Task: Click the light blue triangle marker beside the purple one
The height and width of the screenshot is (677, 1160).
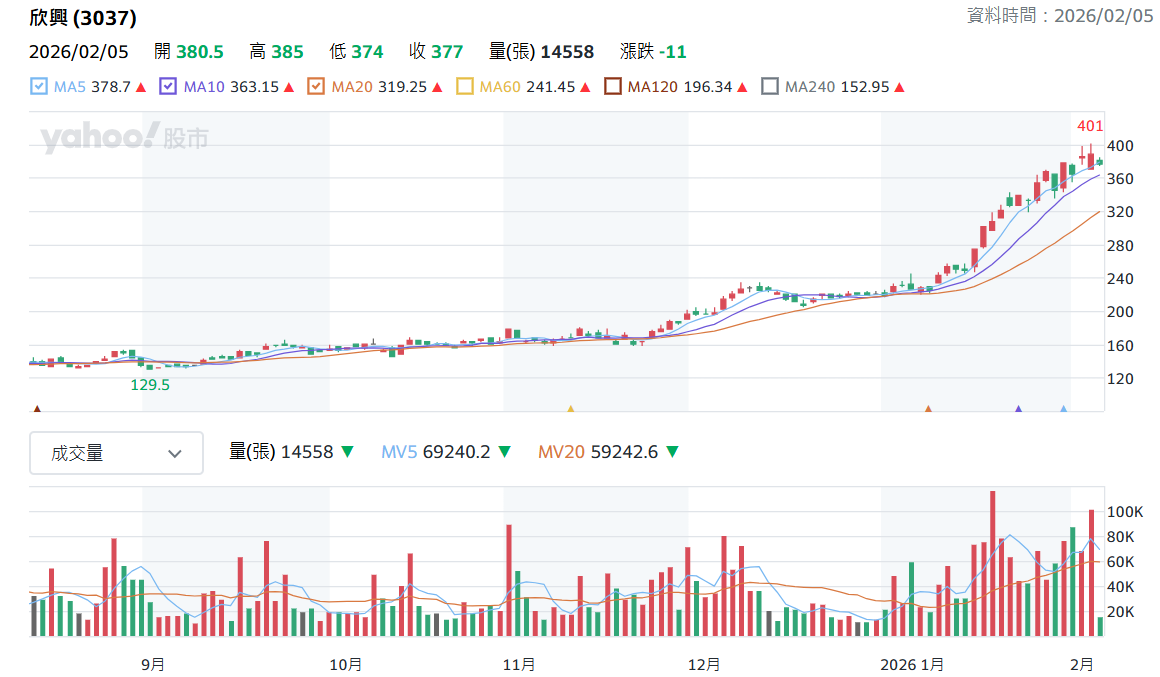Action: point(1064,408)
